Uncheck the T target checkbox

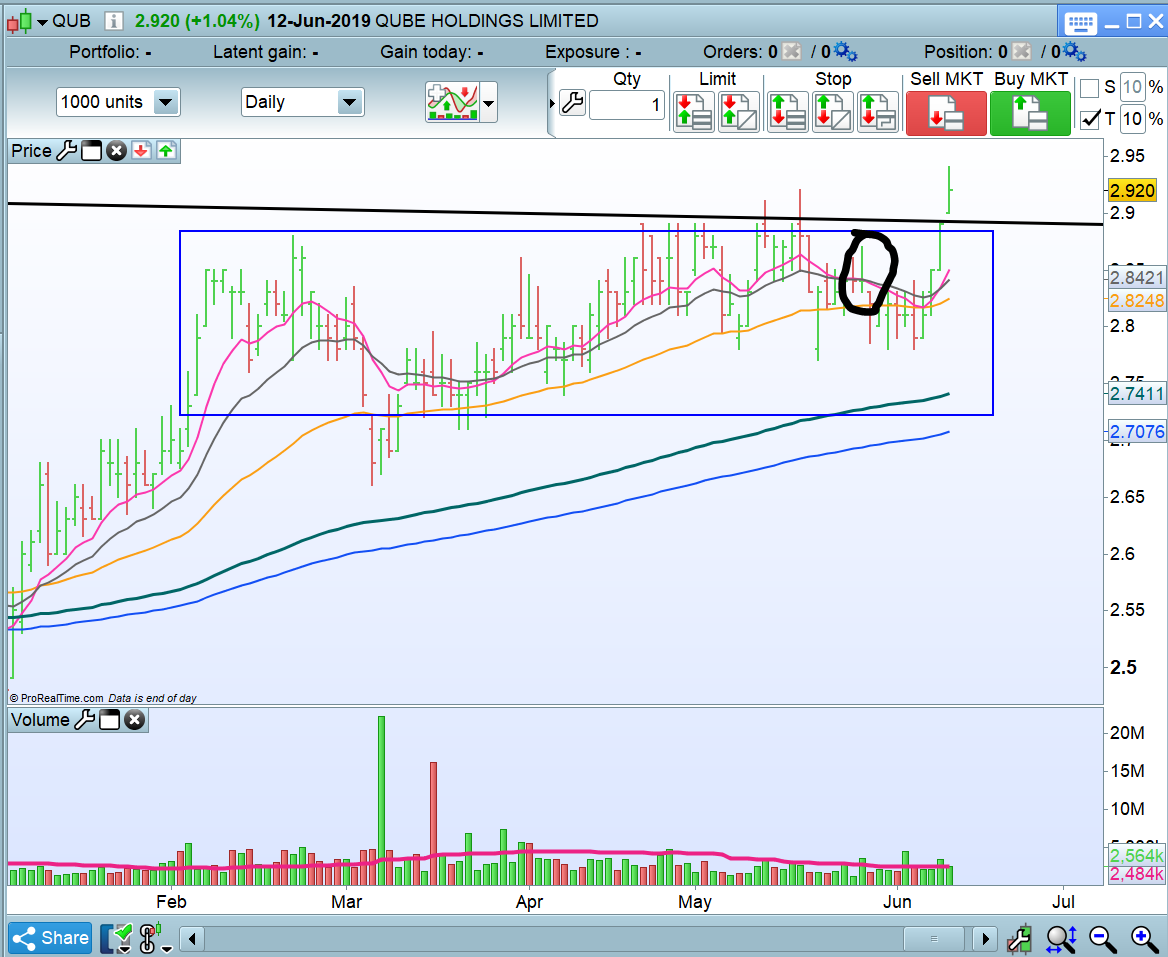(x=1089, y=118)
